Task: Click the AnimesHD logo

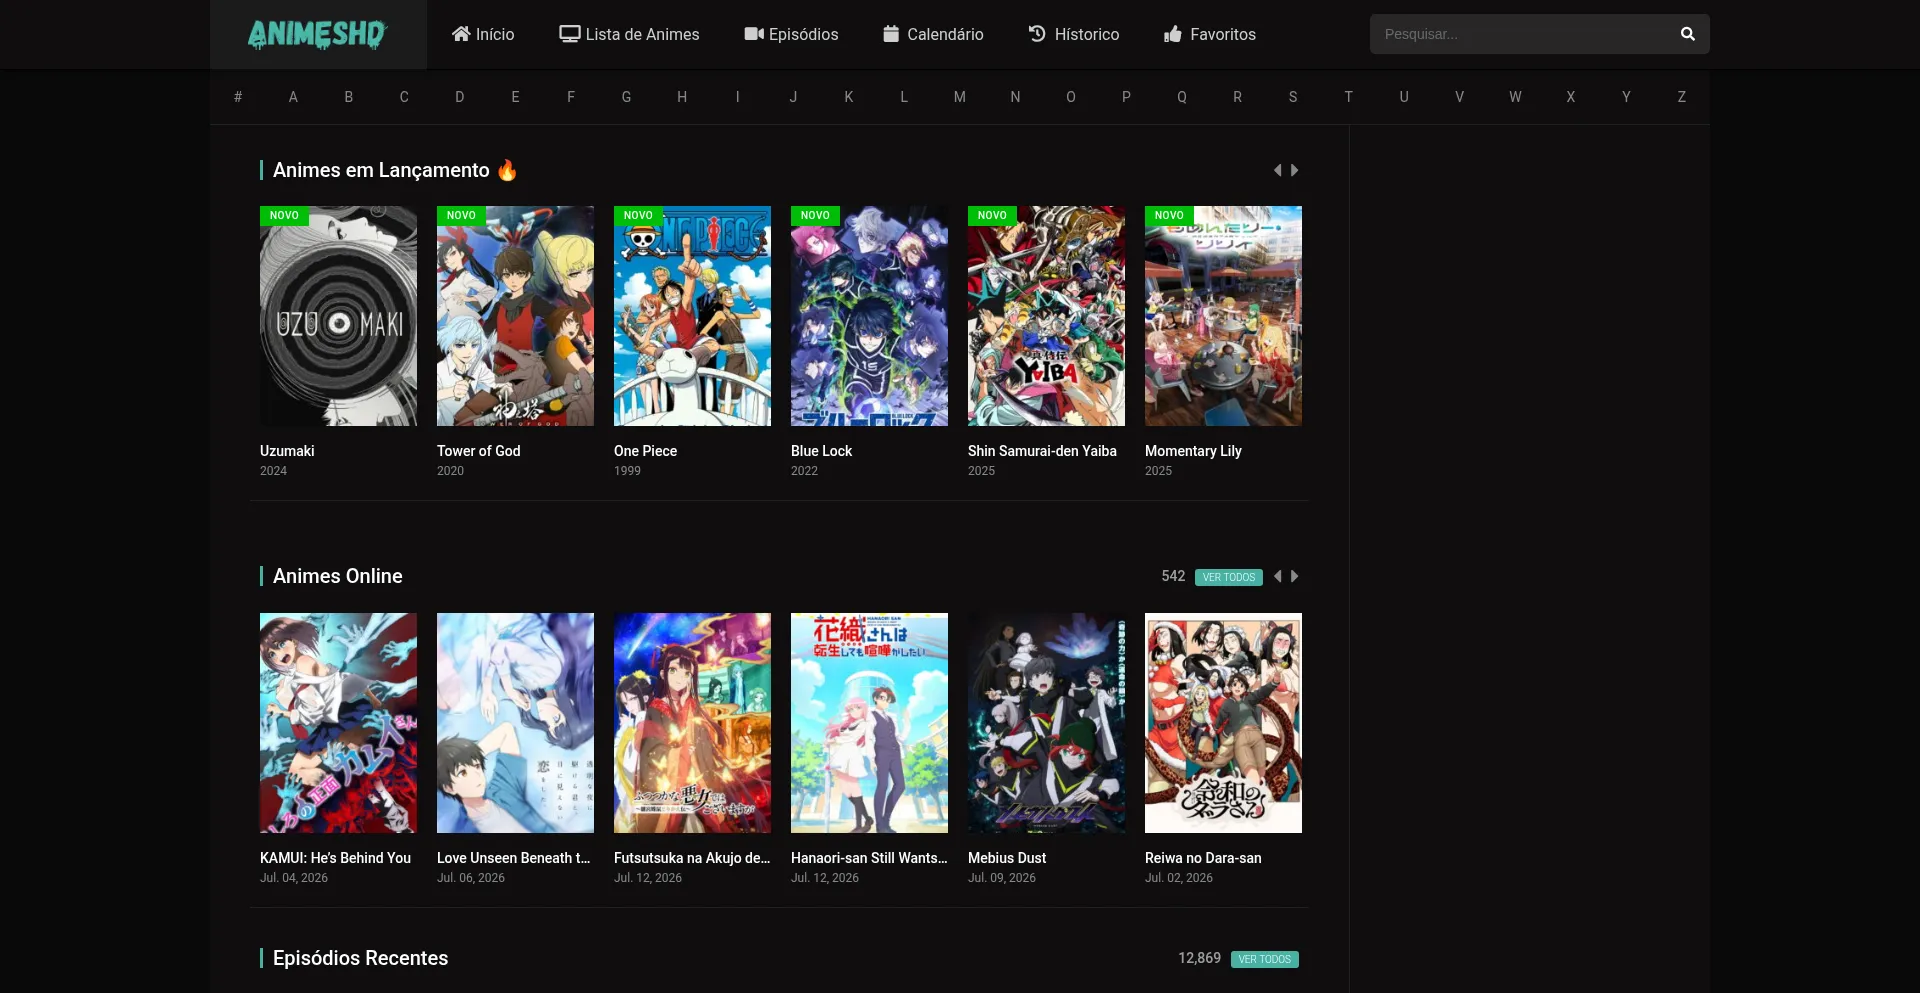Action: (317, 34)
